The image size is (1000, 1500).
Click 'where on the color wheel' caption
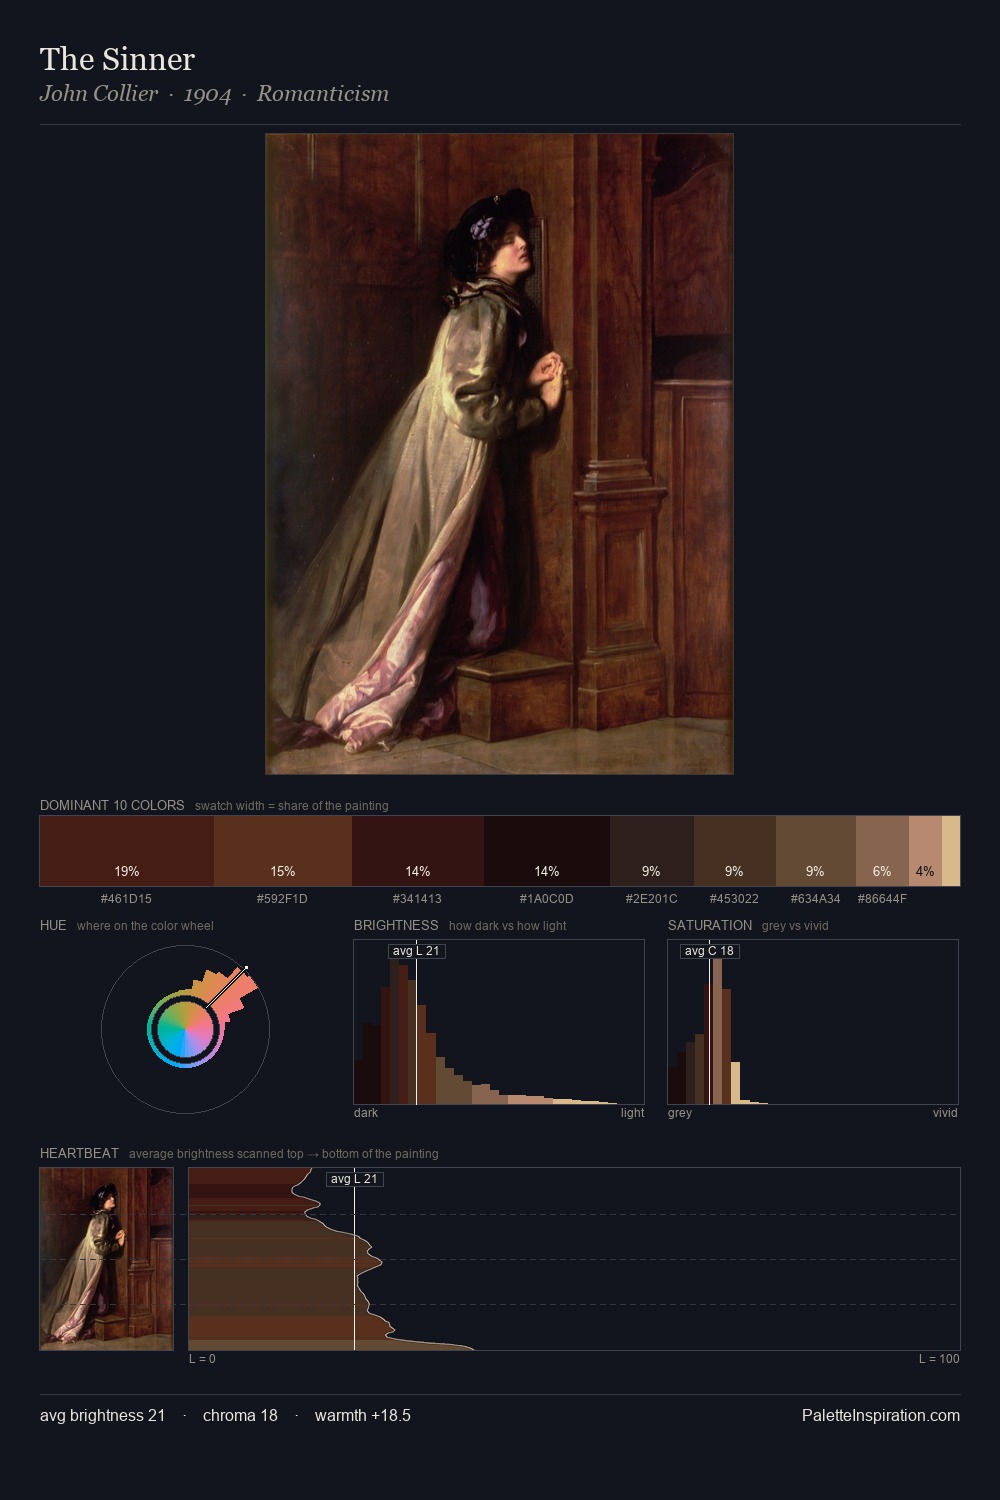point(145,926)
